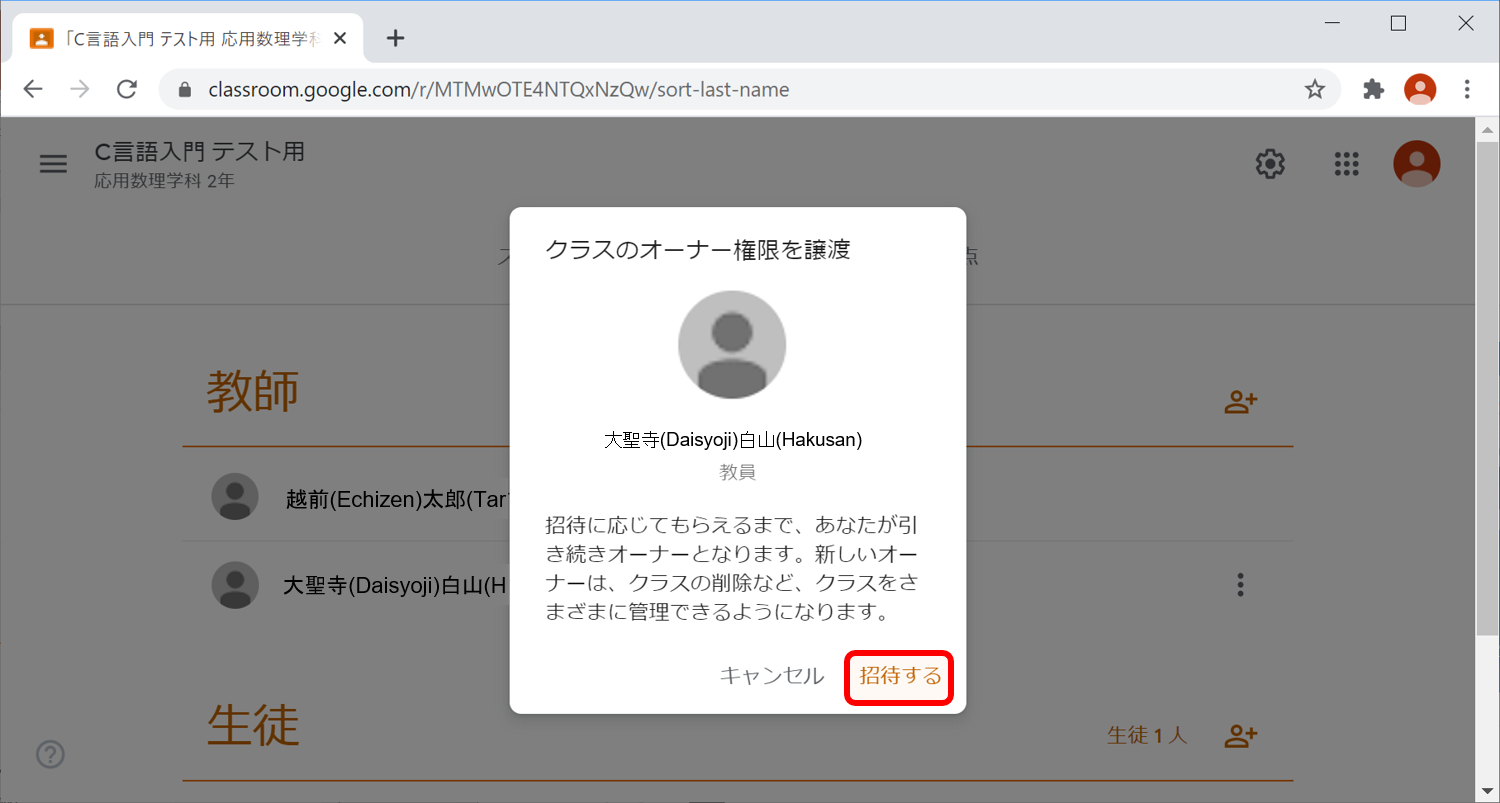Click 教師 section heading

[x=253, y=391]
